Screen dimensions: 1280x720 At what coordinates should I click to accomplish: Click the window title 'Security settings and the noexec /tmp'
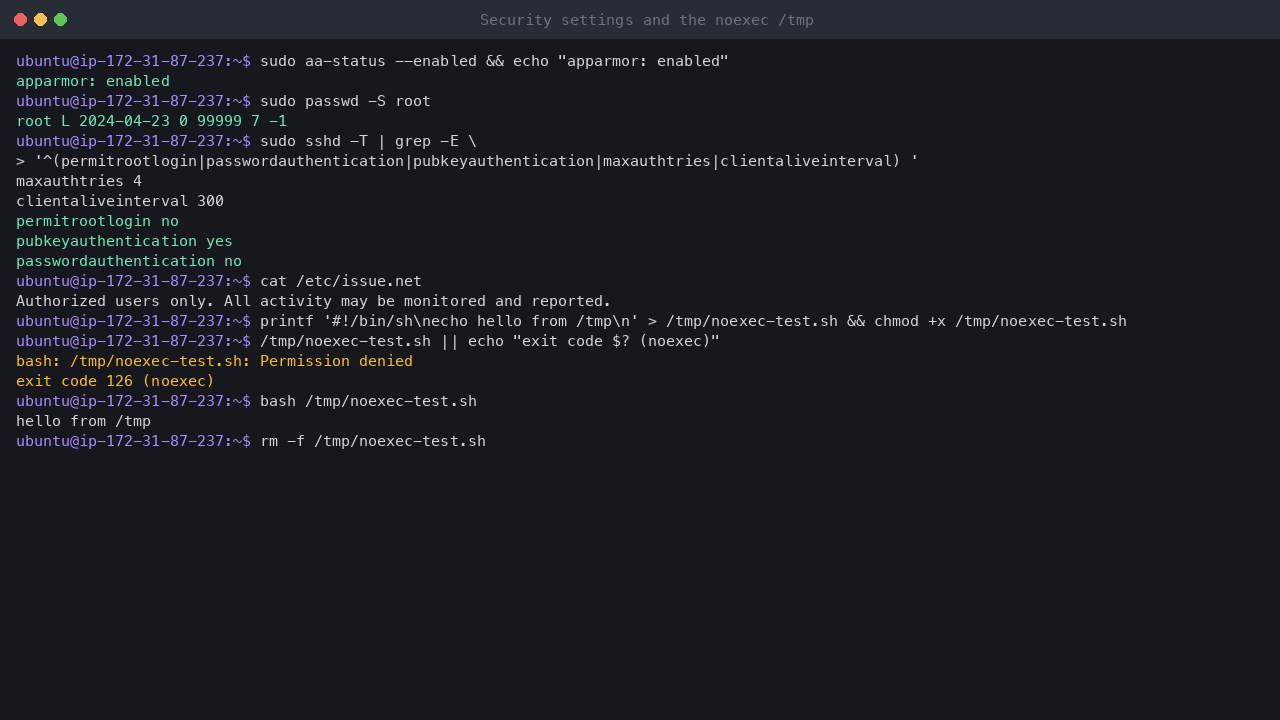[x=646, y=20]
